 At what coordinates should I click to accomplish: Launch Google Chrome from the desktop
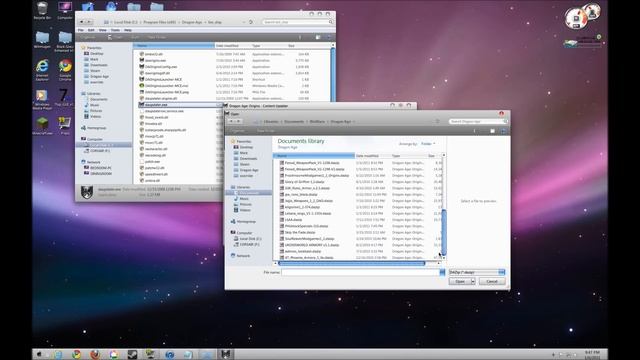coord(65,69)
